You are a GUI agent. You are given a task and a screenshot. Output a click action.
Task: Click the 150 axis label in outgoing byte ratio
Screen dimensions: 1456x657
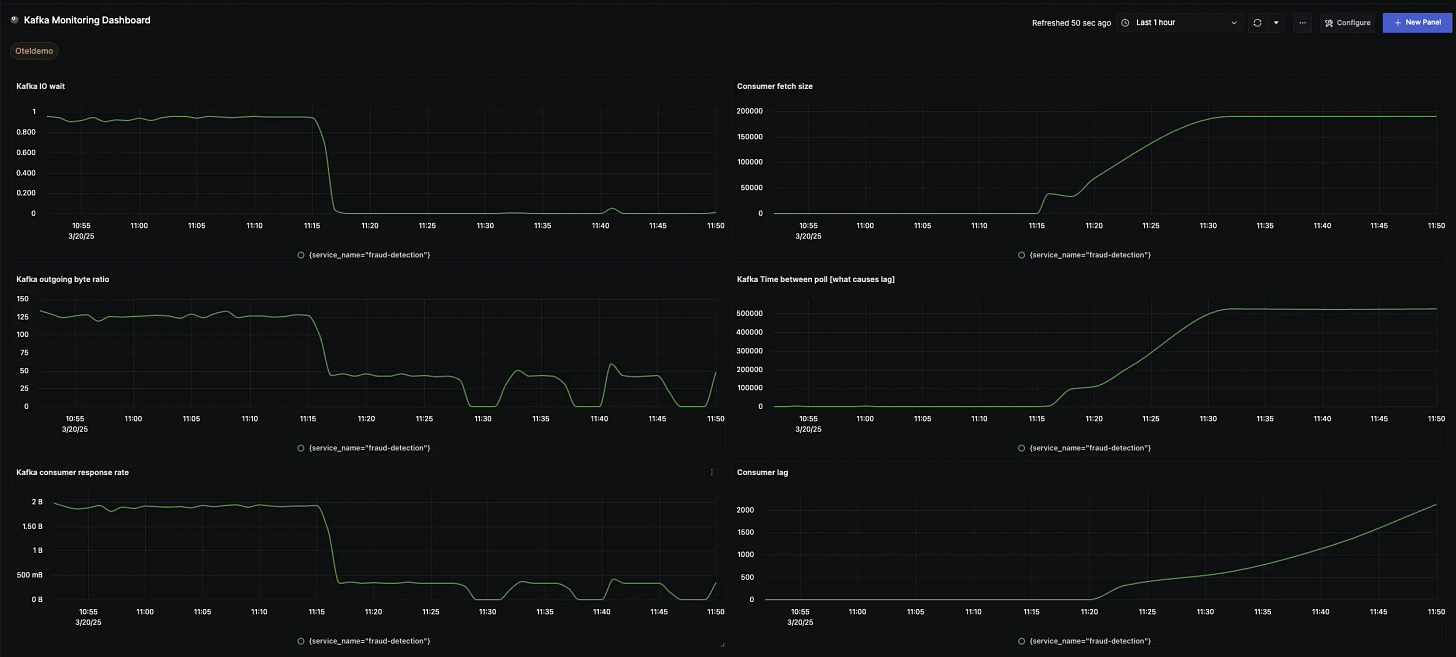[x=22, y=299]
